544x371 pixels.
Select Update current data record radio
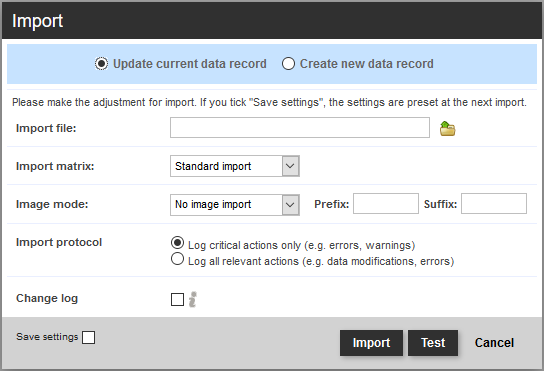pos(101,64)
